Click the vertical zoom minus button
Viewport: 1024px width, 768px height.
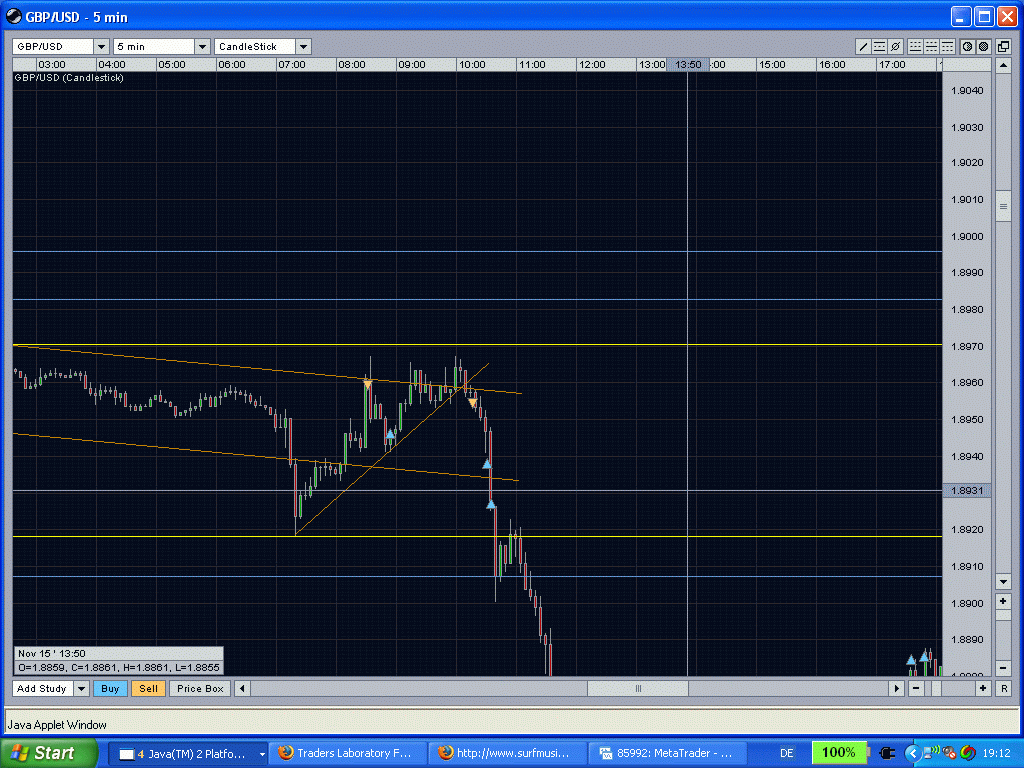1003,668
